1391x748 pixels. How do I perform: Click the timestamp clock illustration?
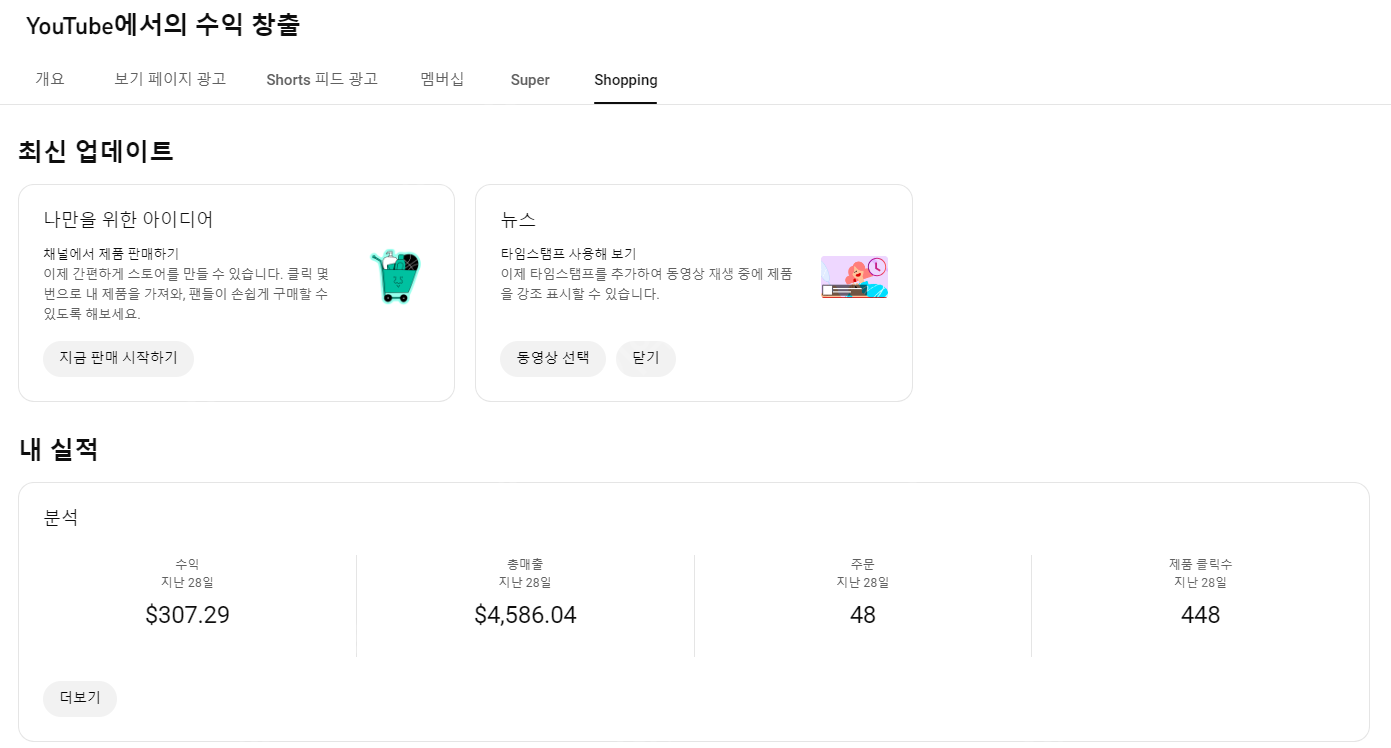(x=854, y=277)
